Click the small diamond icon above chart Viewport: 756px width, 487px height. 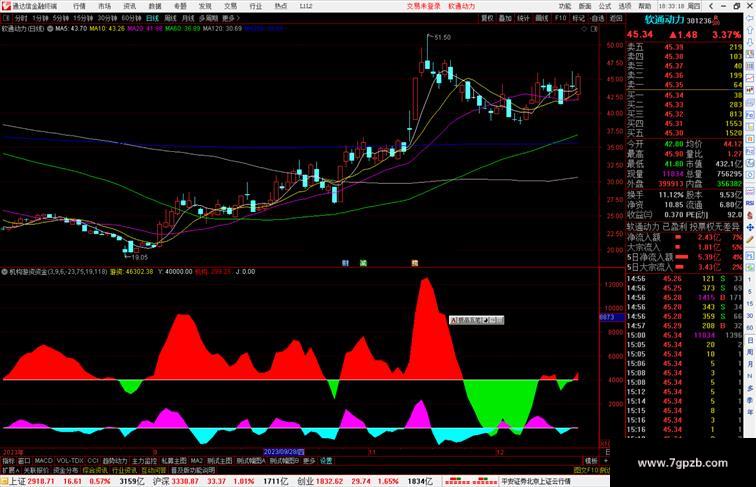pos(584,29)
